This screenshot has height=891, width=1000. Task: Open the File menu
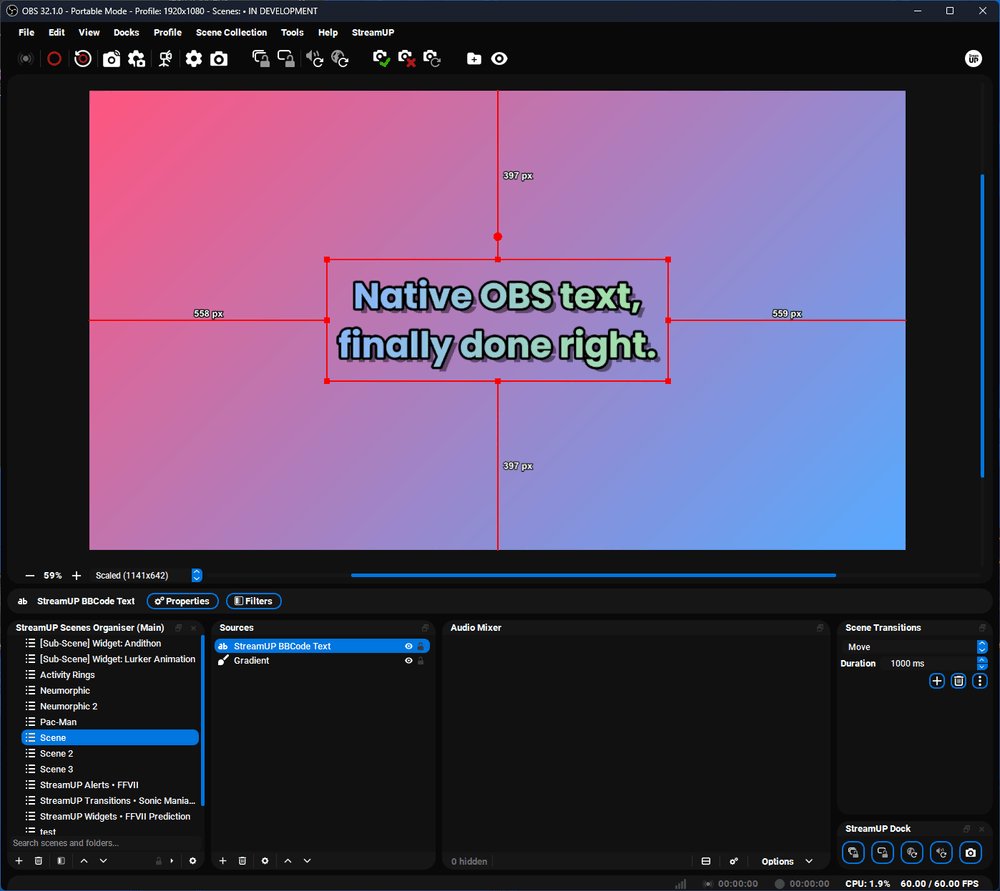point(26,33)
